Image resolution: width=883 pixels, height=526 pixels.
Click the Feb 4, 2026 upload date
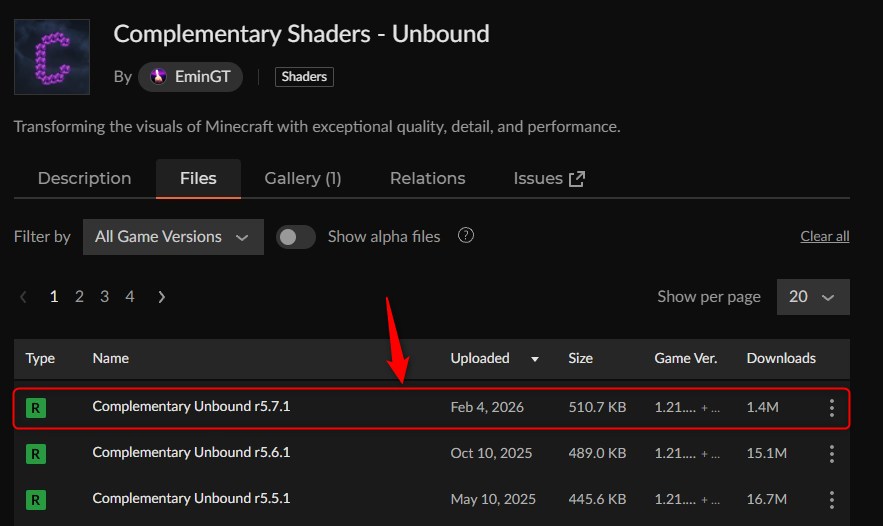tap(487, 407)
